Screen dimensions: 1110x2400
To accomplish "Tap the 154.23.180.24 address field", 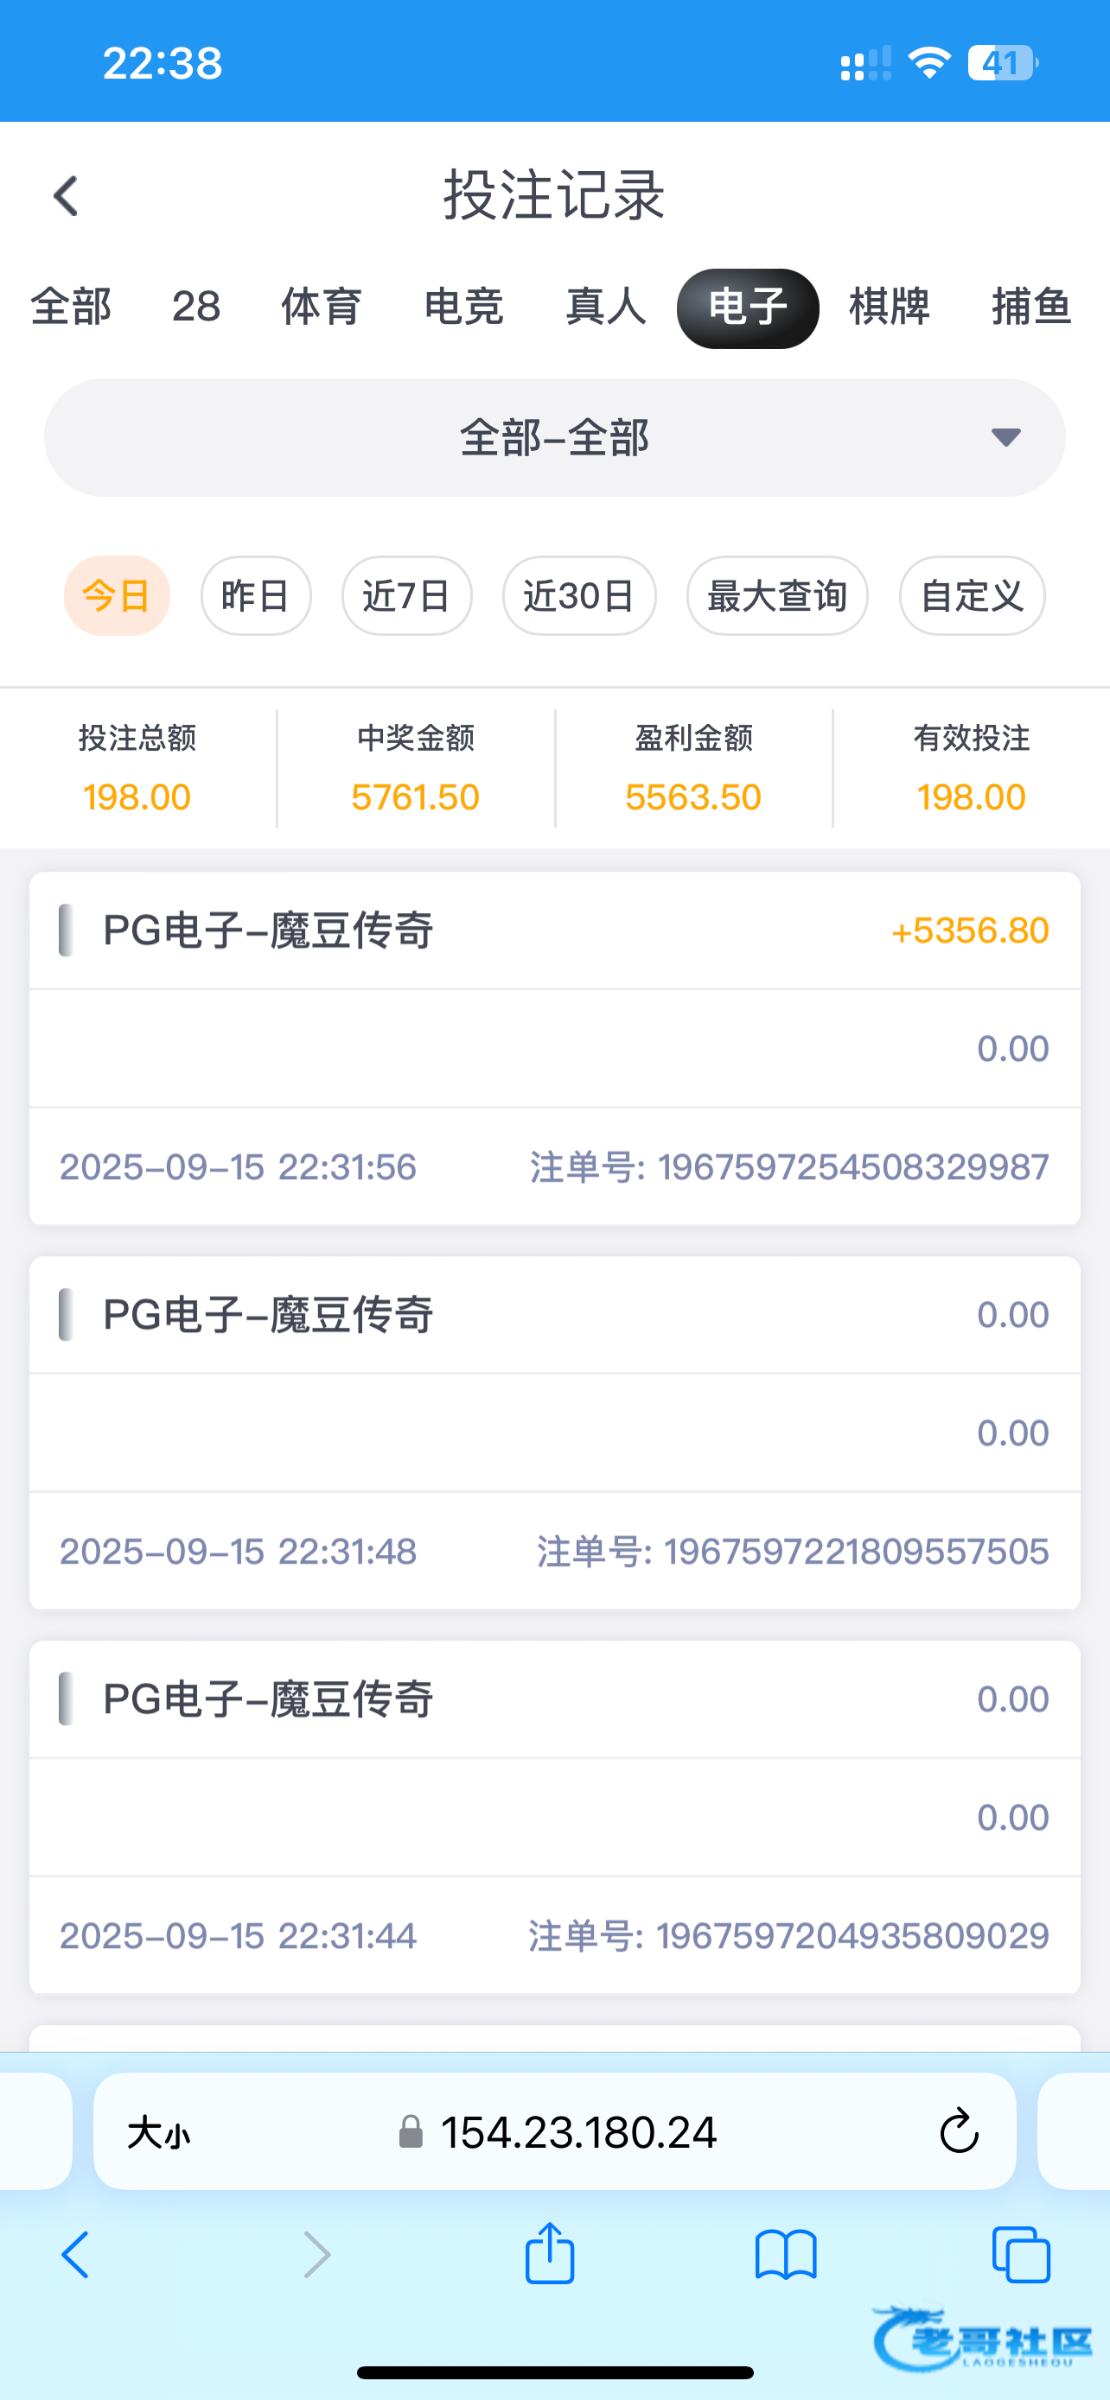I will [579, 2132].
